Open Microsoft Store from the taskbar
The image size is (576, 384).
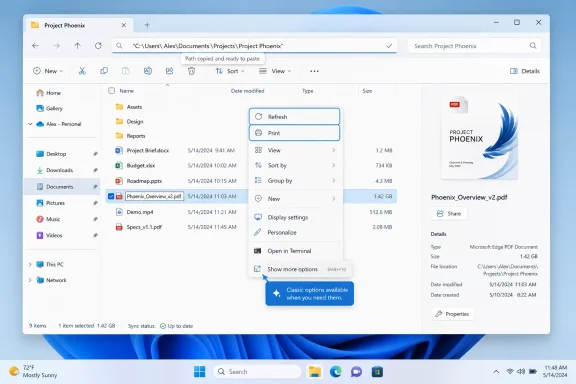pyautogui.click(x=377, y=372)
